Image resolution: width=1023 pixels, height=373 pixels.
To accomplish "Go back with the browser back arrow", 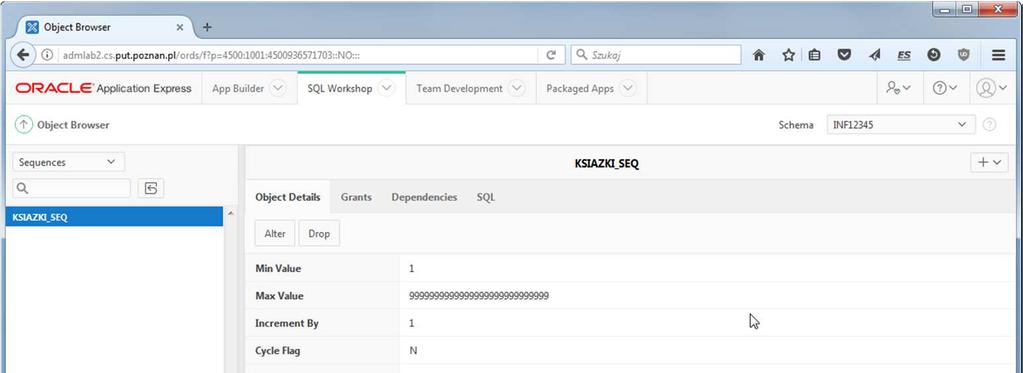I will click(x=23, y=55).
